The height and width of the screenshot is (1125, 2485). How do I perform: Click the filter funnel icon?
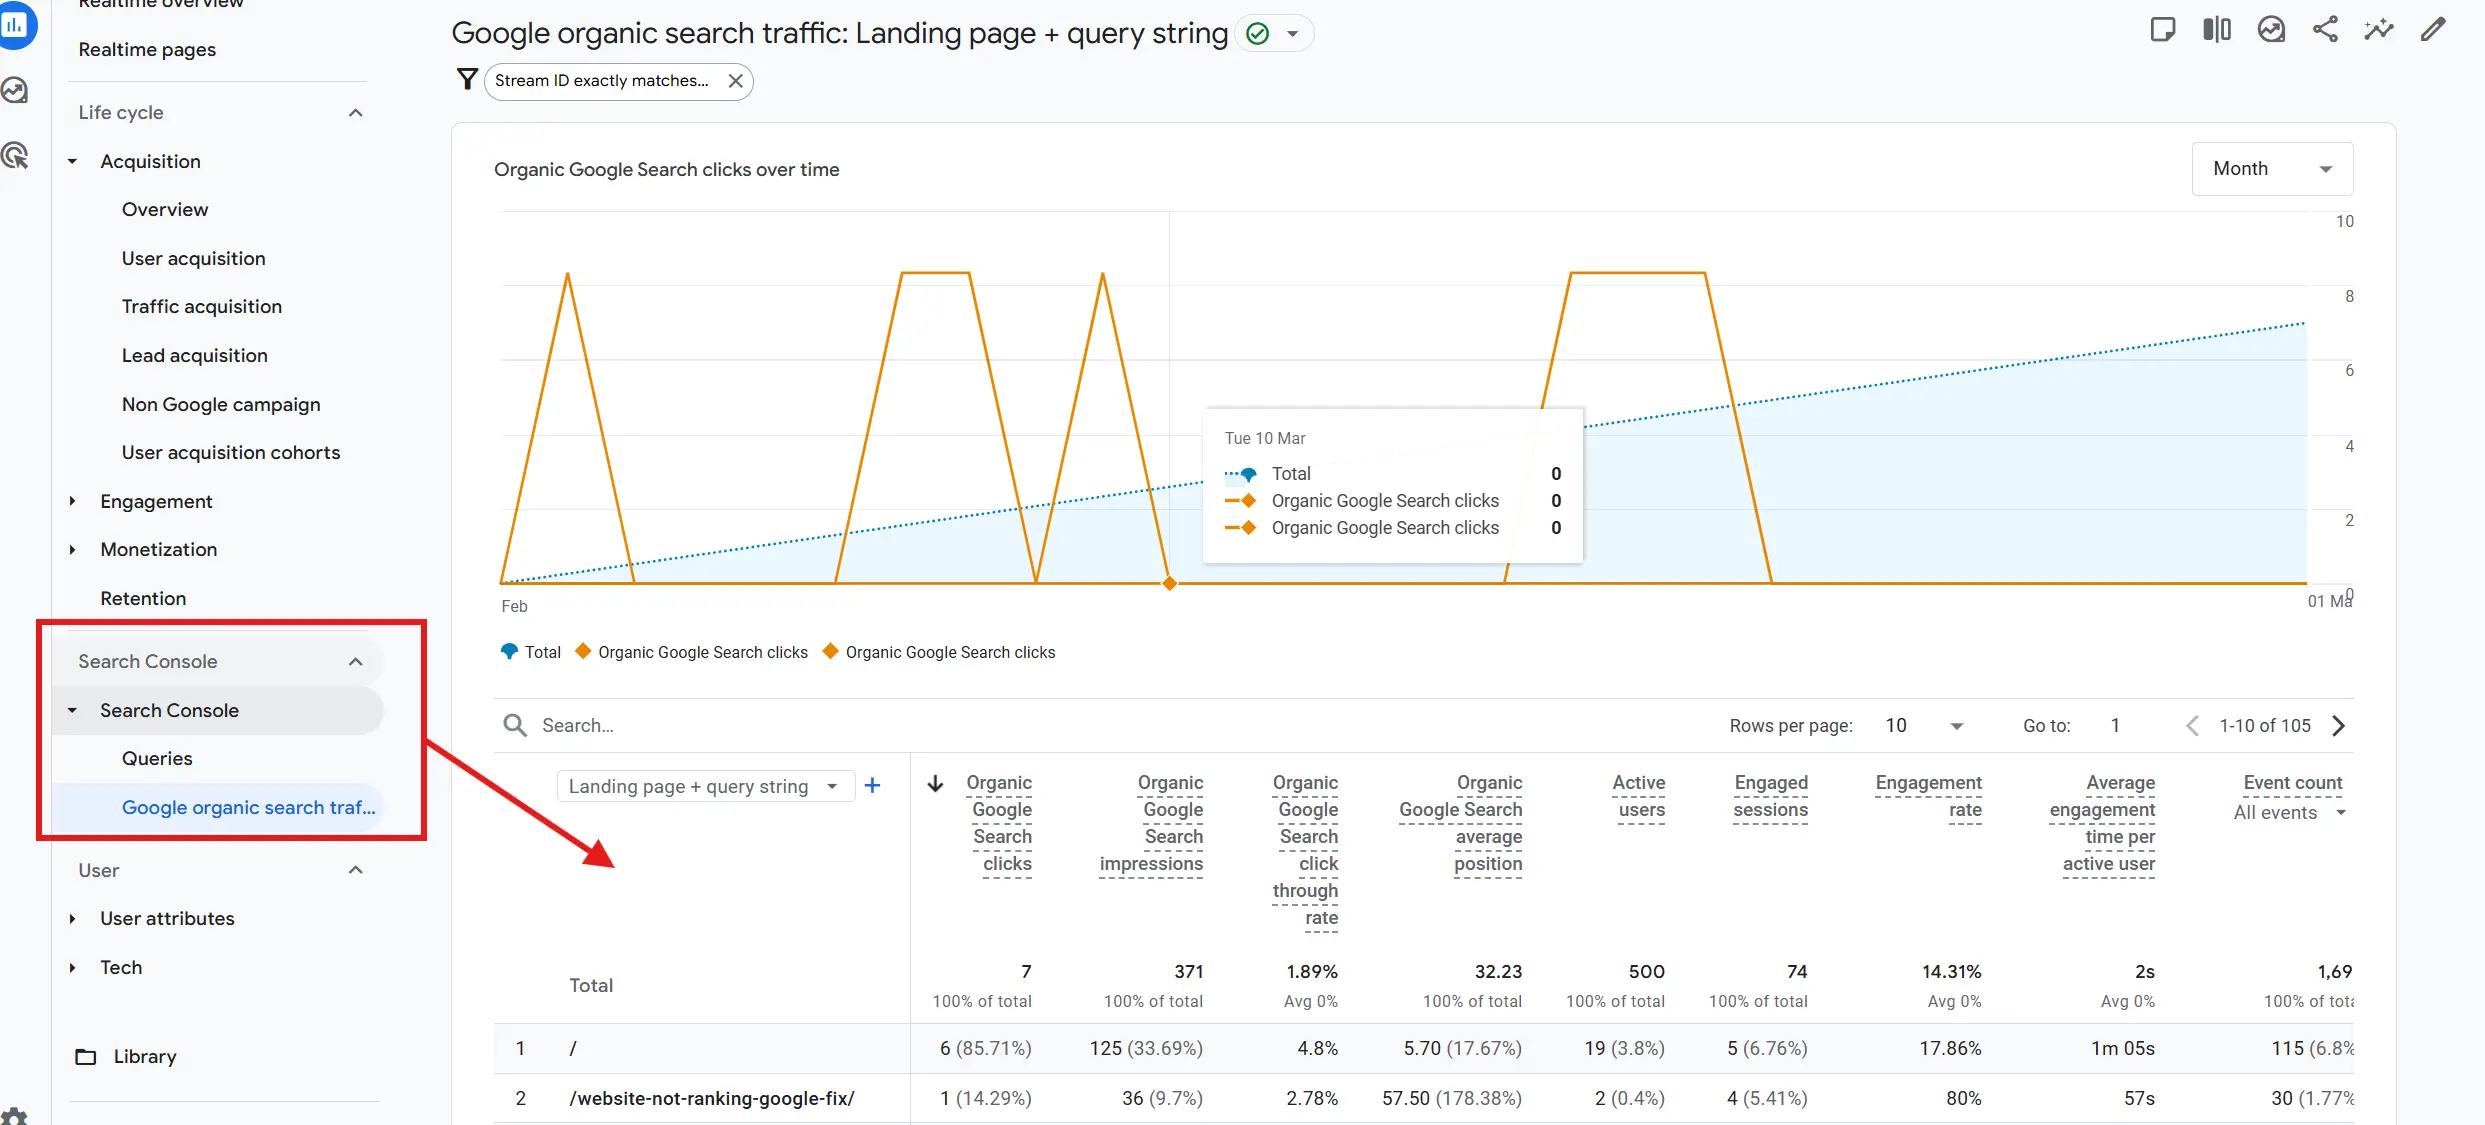467,80
